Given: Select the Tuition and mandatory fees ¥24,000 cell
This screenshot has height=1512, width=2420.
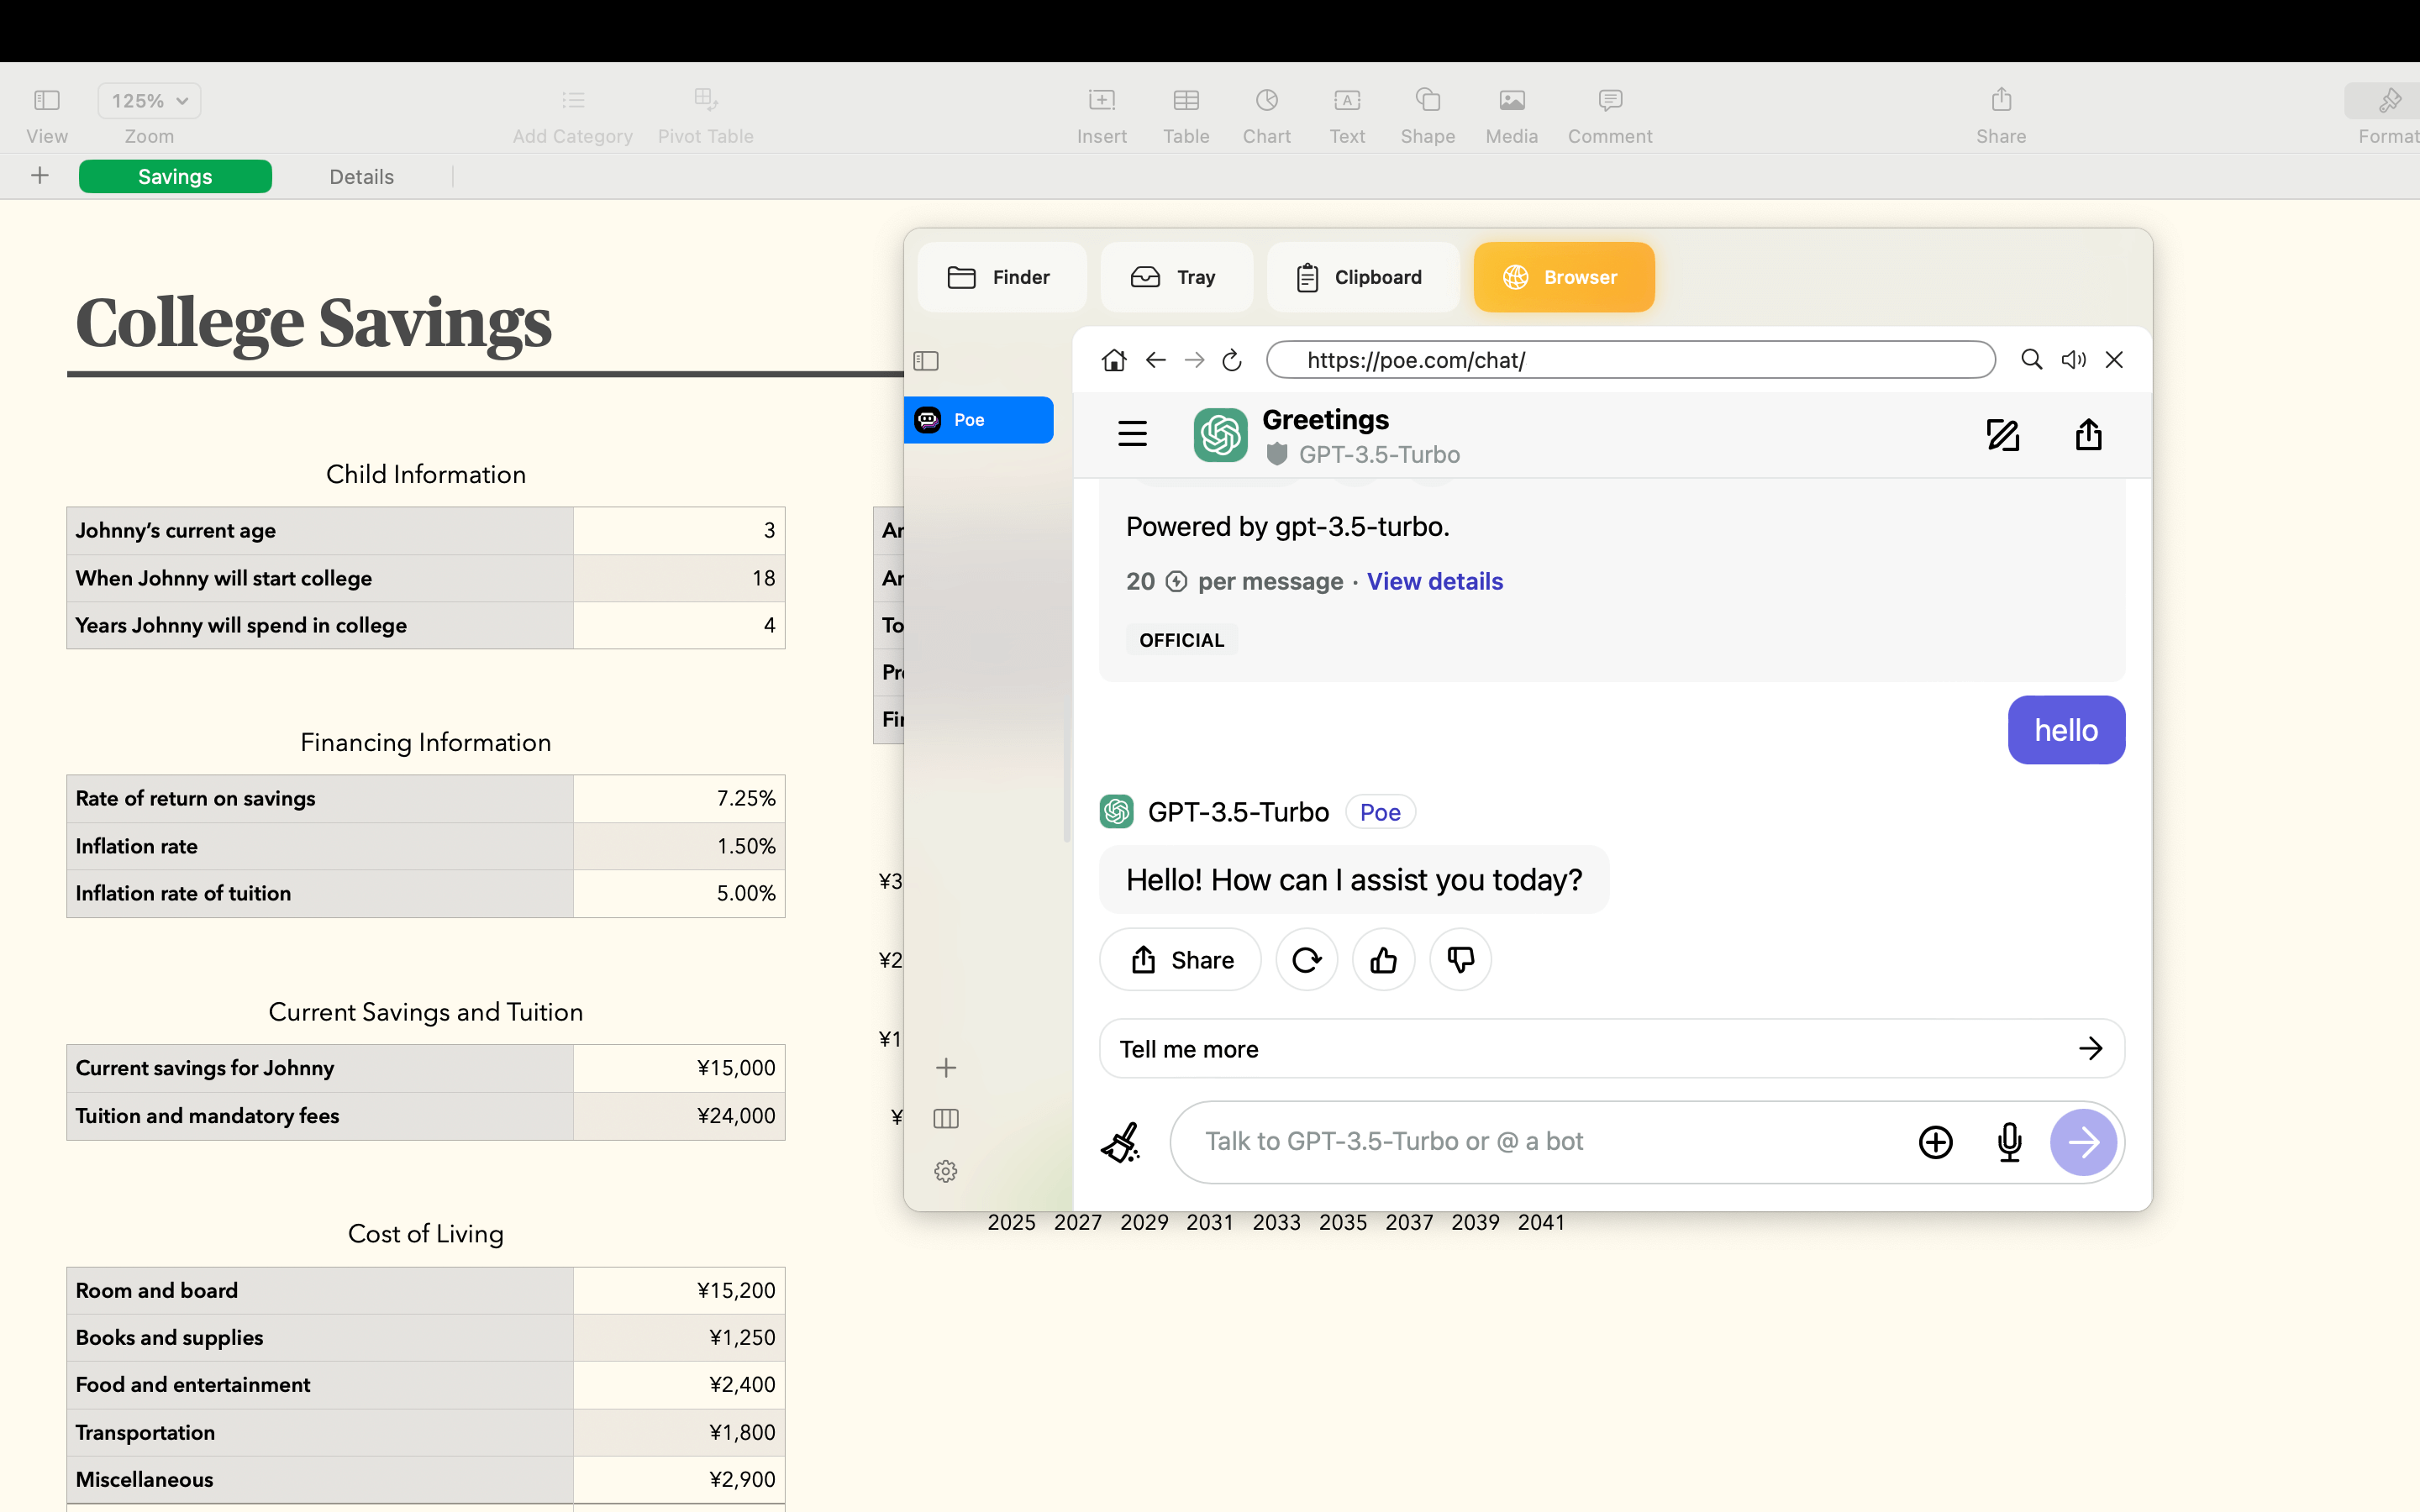Looking at the screenshot, I should point(679,1116).
